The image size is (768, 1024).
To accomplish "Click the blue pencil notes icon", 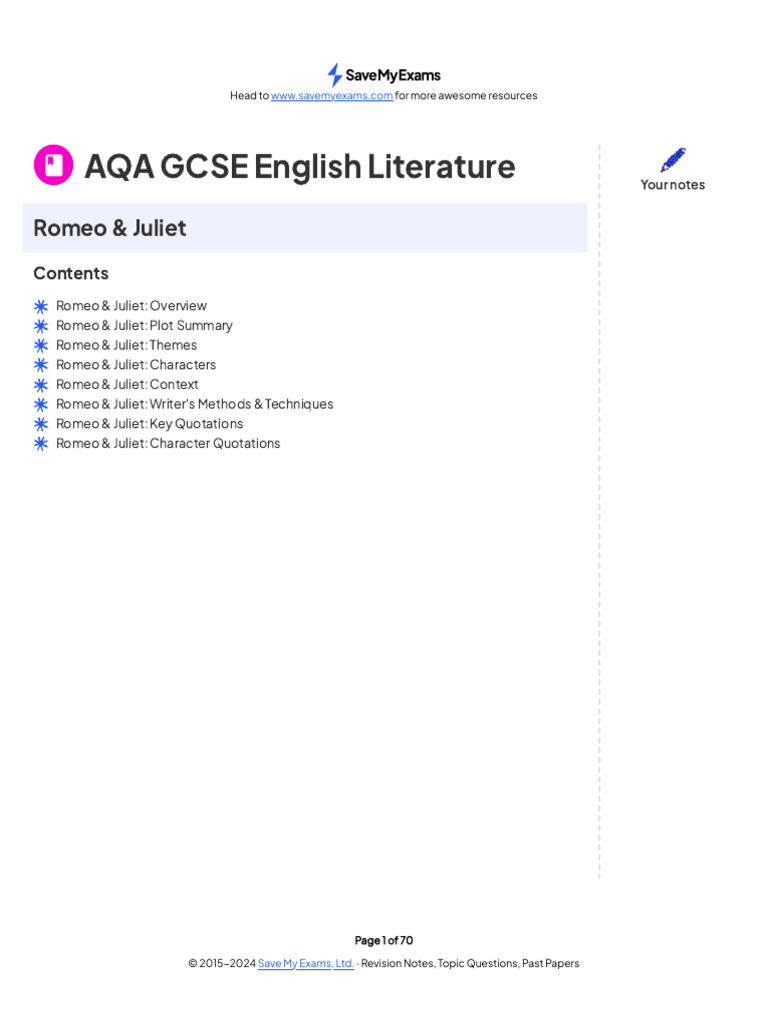I will (x=673, y=160).
